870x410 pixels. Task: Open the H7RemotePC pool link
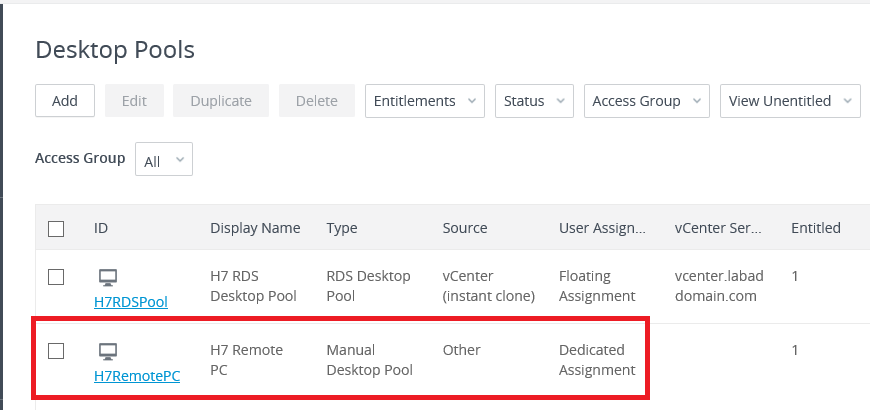click(x=137, y=376)
